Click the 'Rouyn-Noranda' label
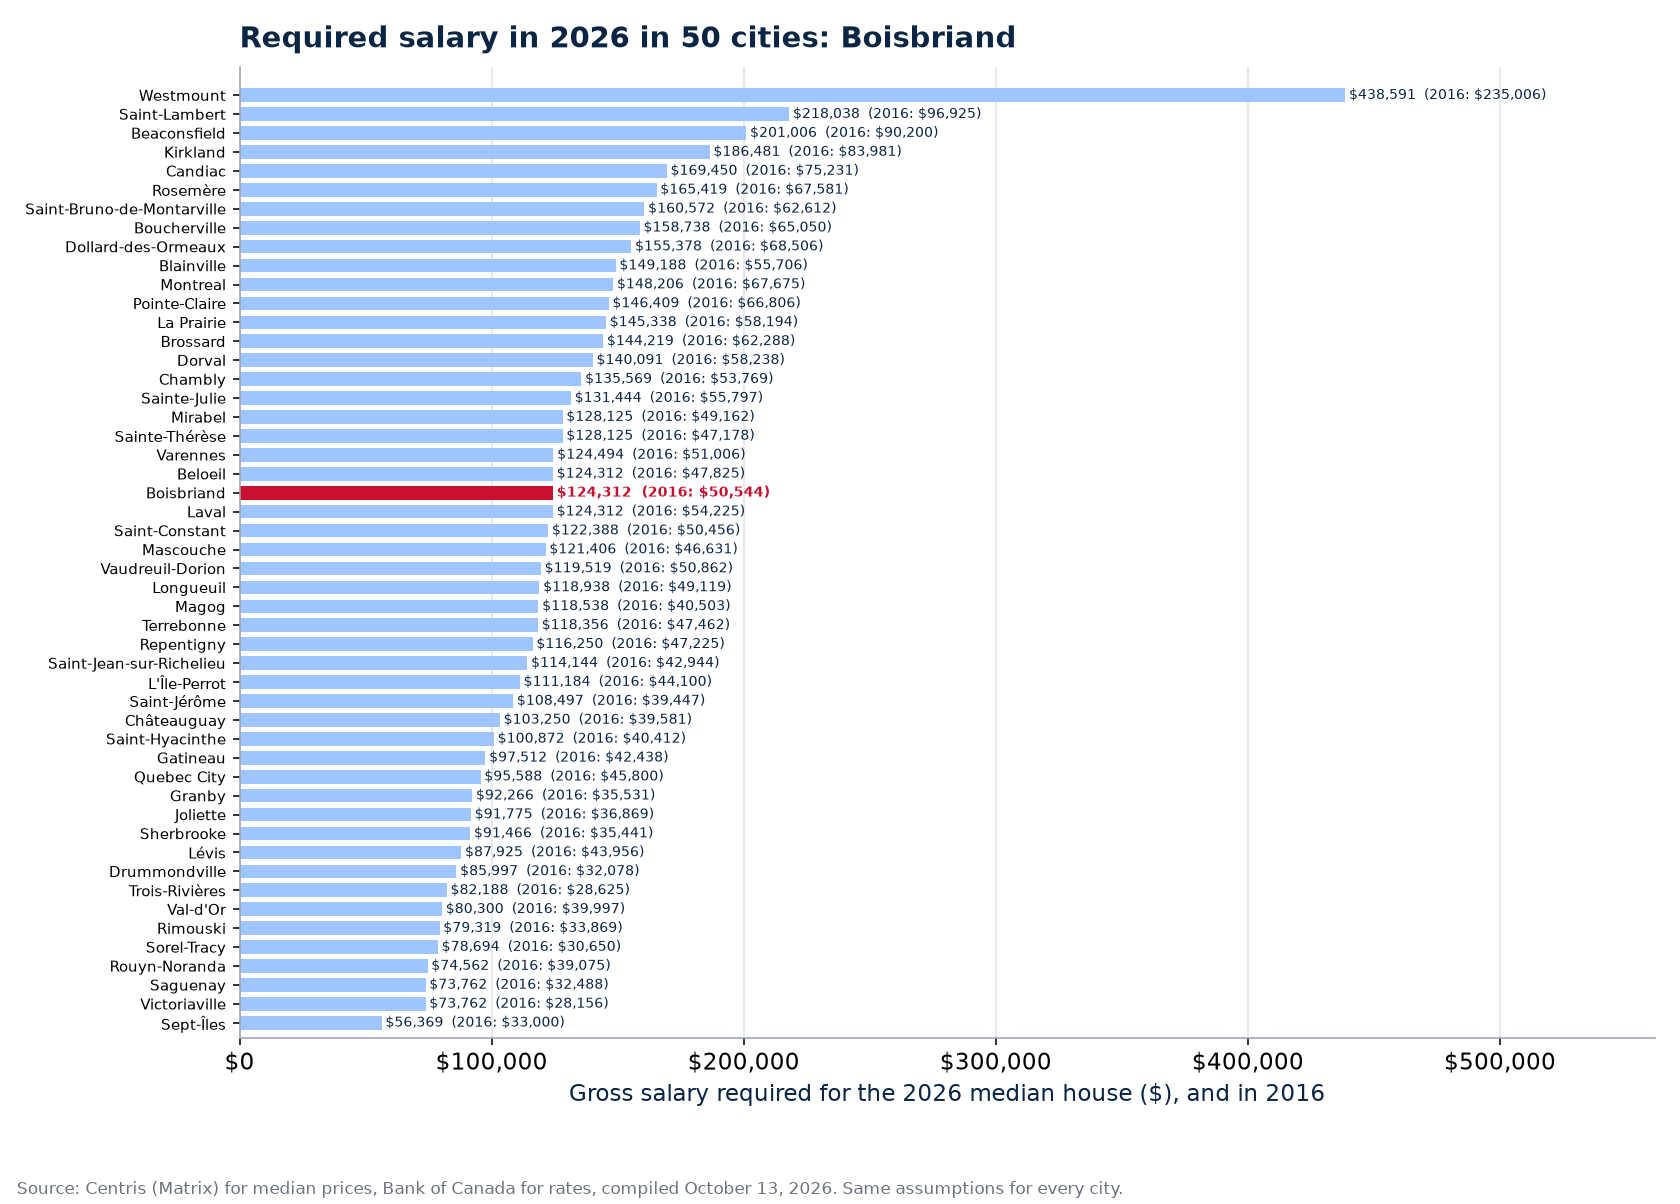Viewport: 1680px width, 1204px height. (x=168, y=967)
